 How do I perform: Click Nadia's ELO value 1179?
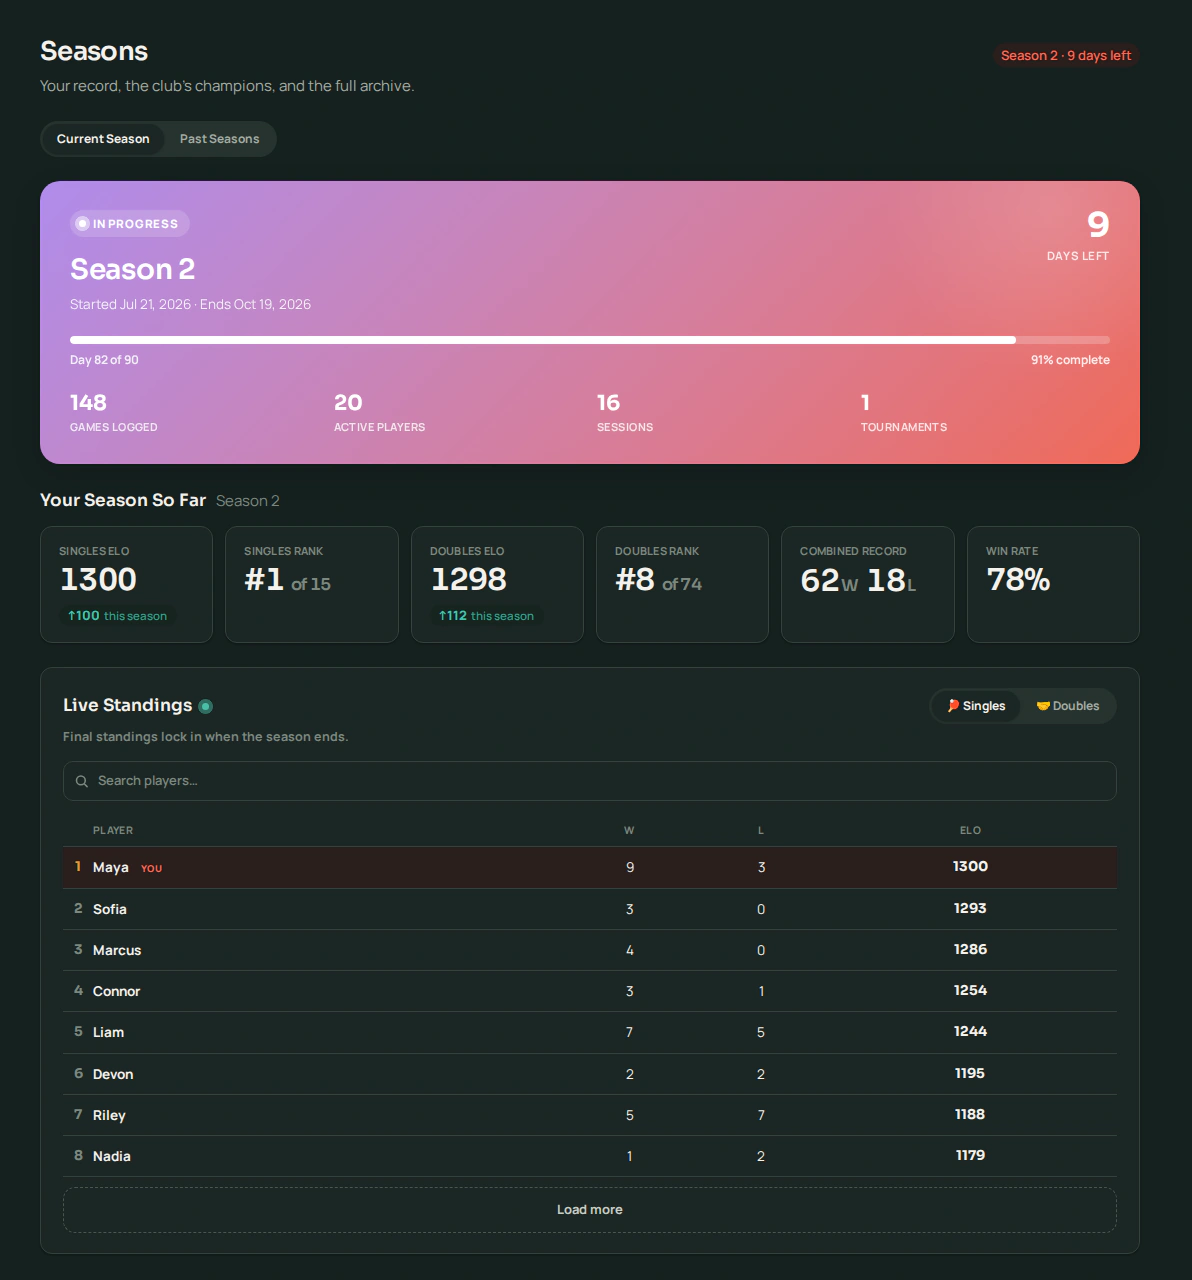pos(970,1155)
